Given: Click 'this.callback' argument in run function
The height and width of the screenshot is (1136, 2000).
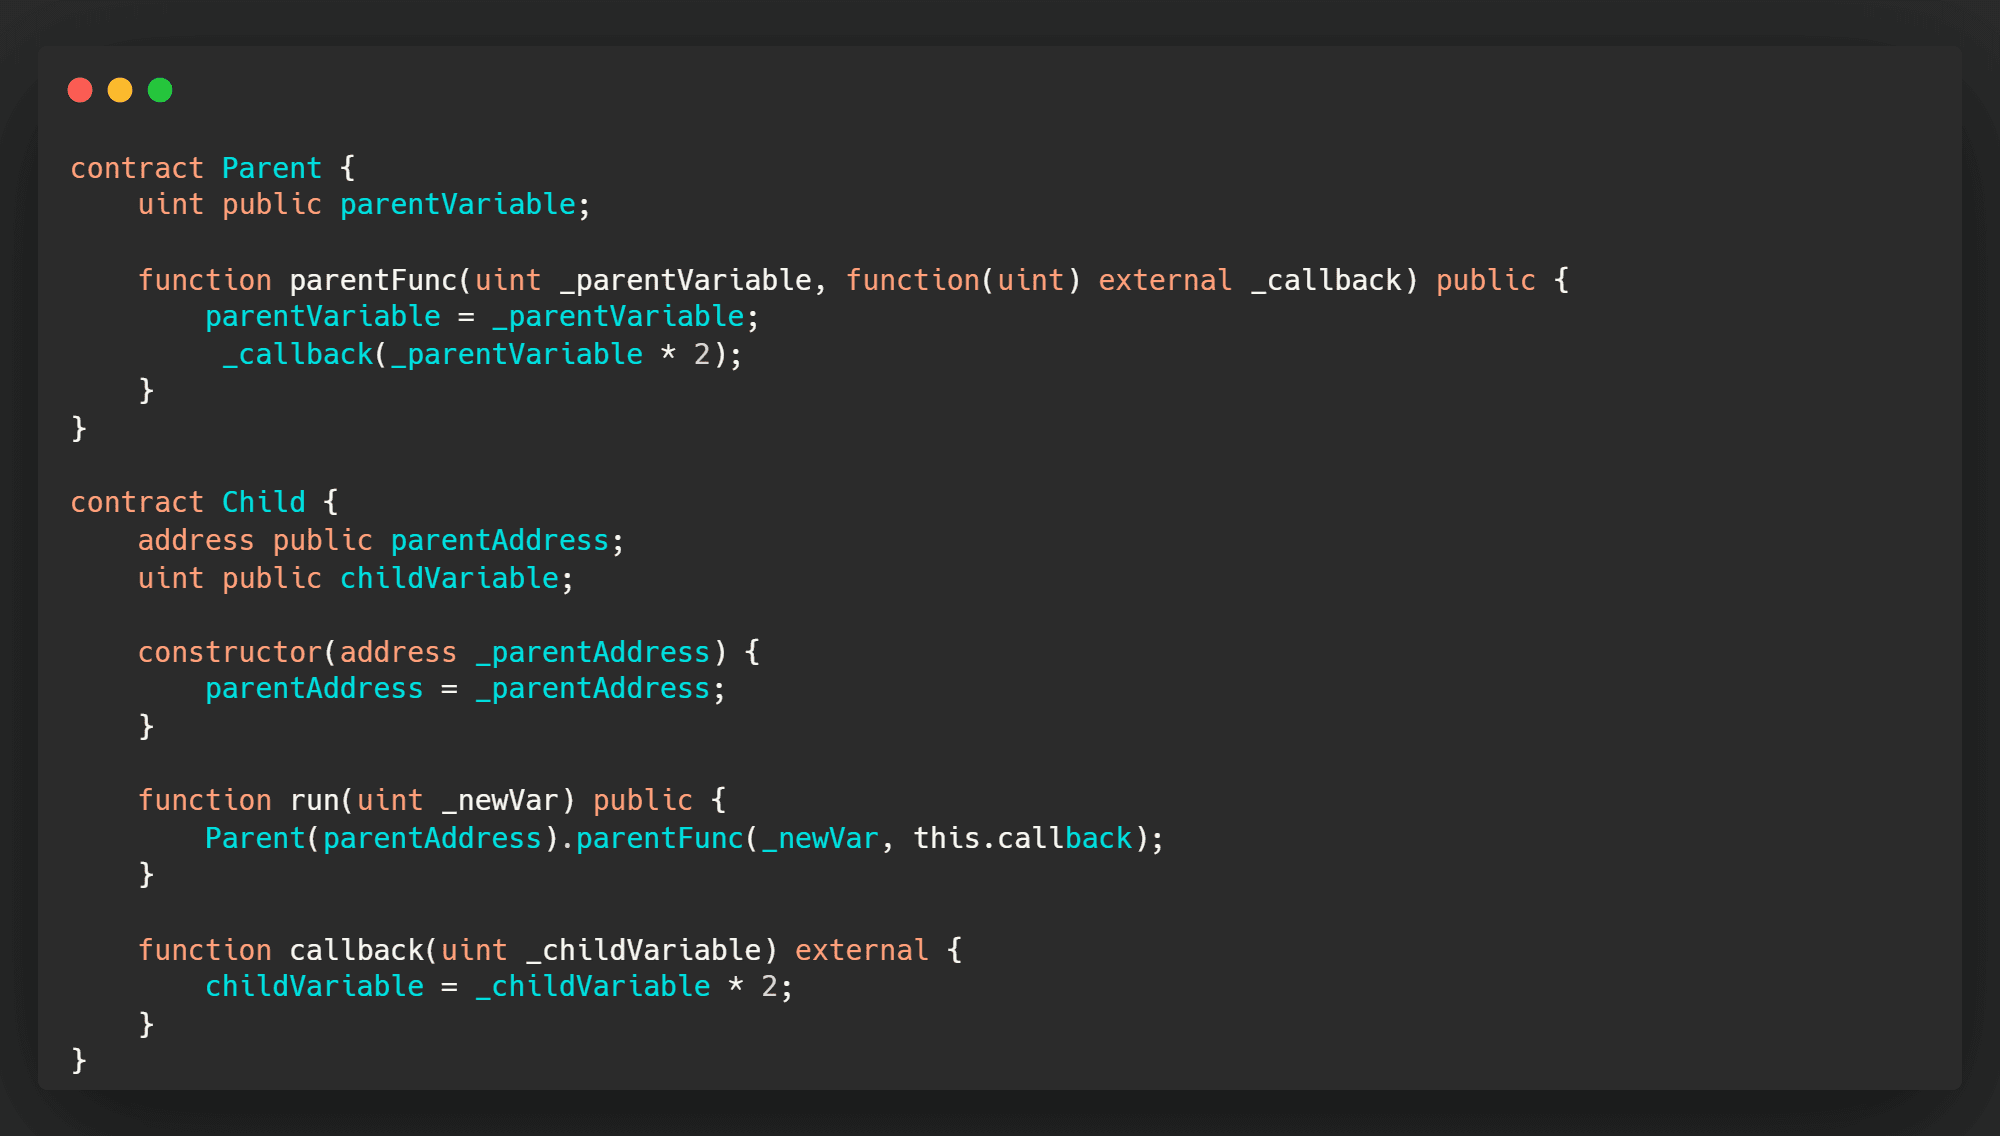Looking at the screenshot, I should point(1022,839).
